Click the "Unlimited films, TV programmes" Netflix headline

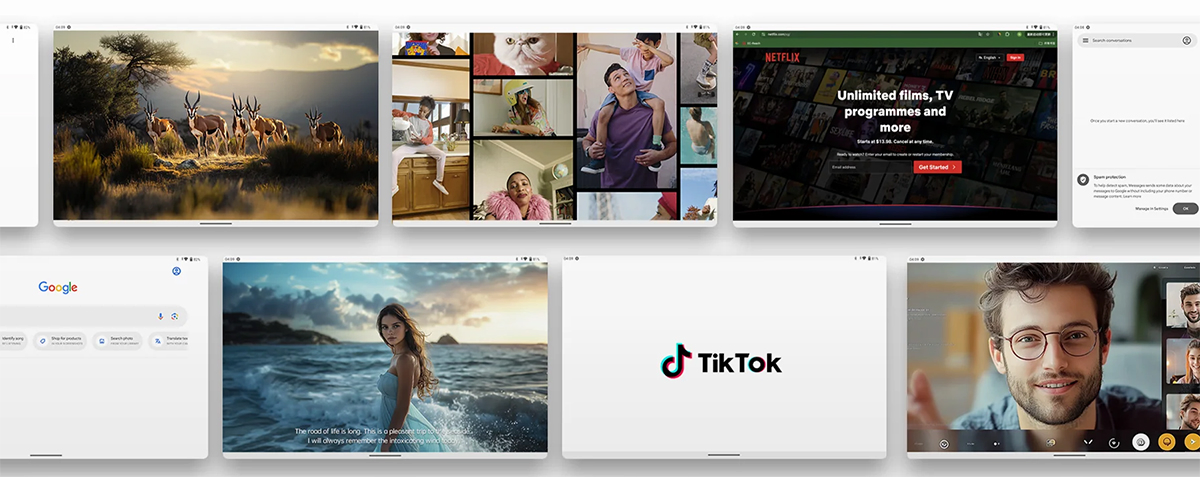tap(894, 111)
